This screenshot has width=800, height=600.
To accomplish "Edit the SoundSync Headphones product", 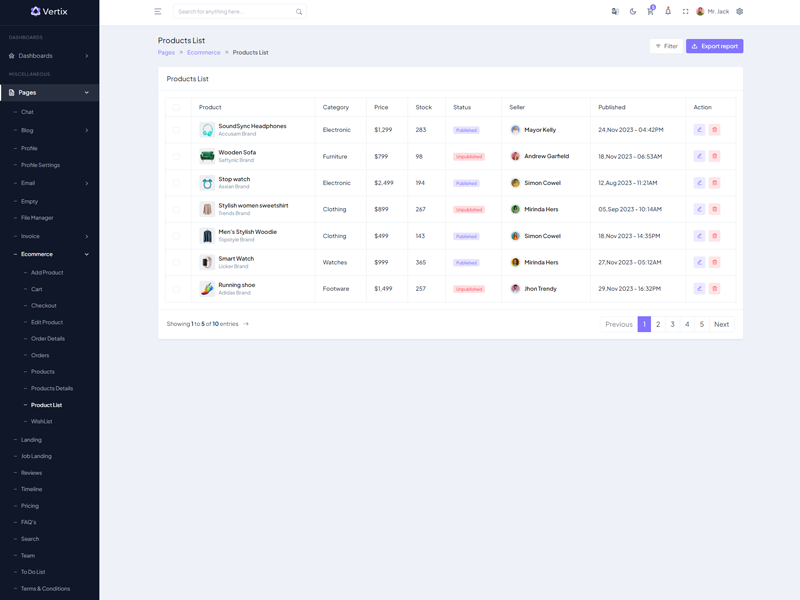I will [699, 130].
